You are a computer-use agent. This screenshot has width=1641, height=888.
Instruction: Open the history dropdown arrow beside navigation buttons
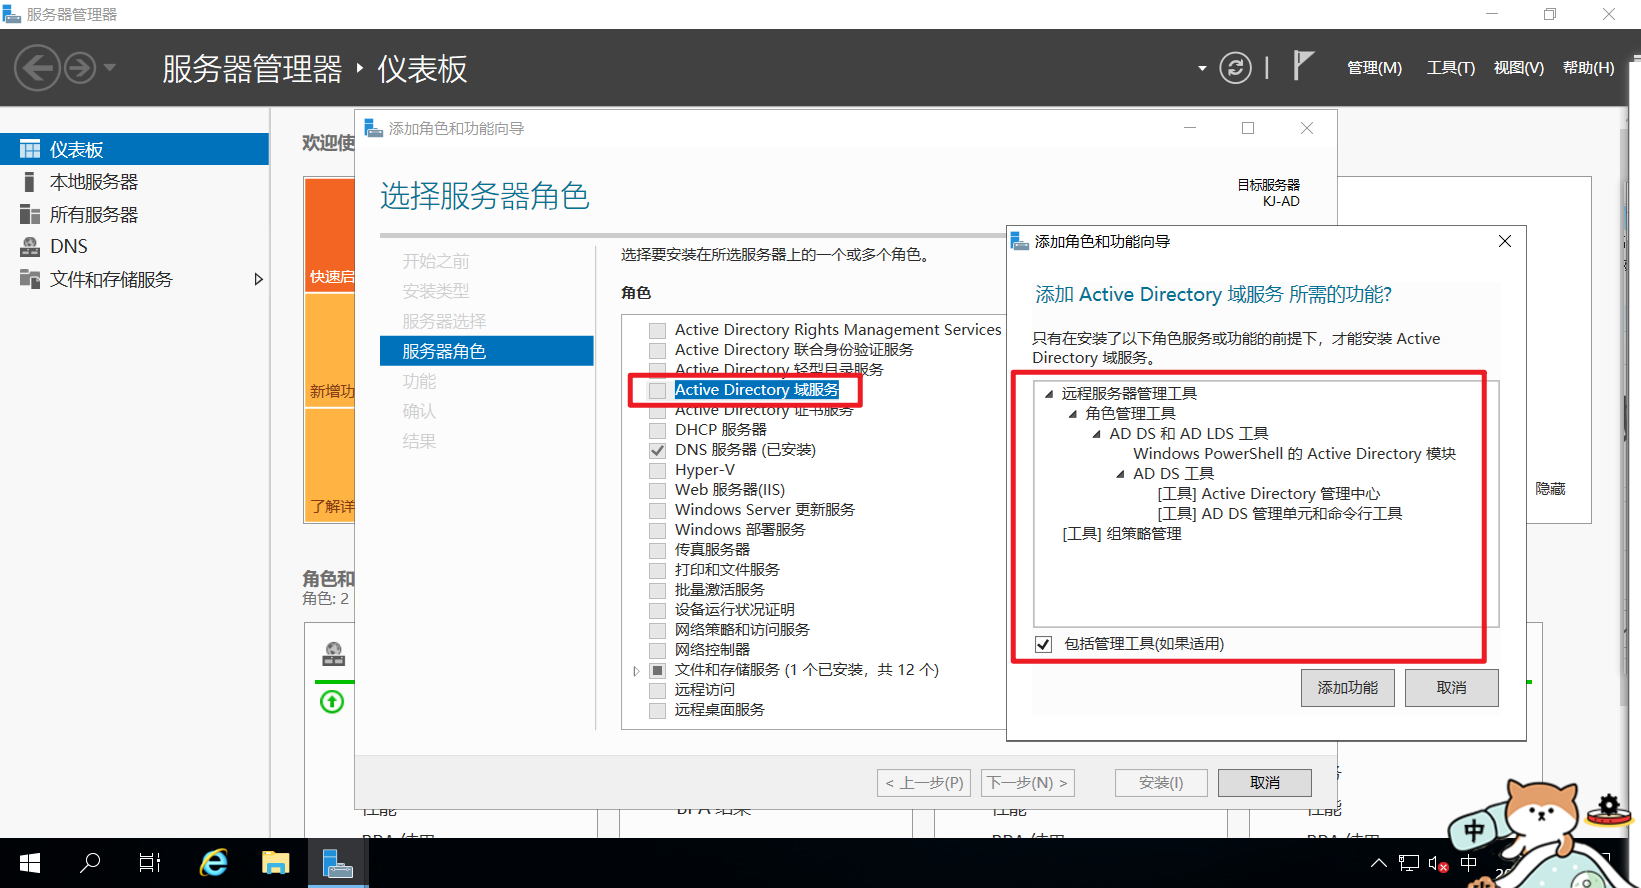click(x=110, y=68)
